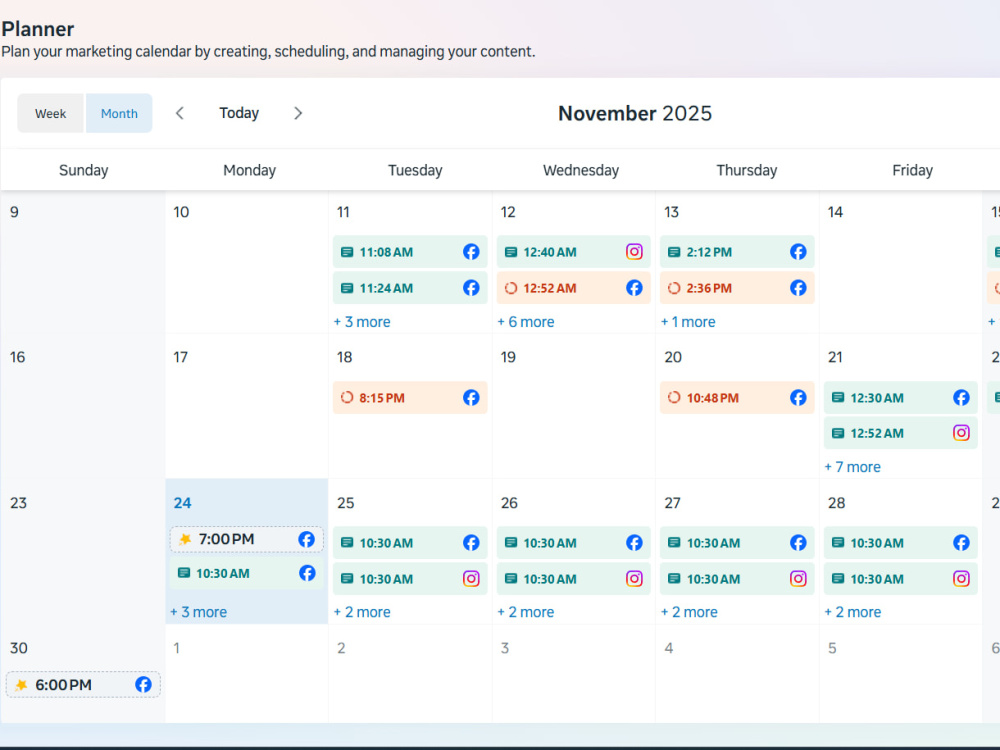Expand '+ 6 more' on November 12
The width and height of the screenshot is (1000, 750).
(x=526, y=322)
